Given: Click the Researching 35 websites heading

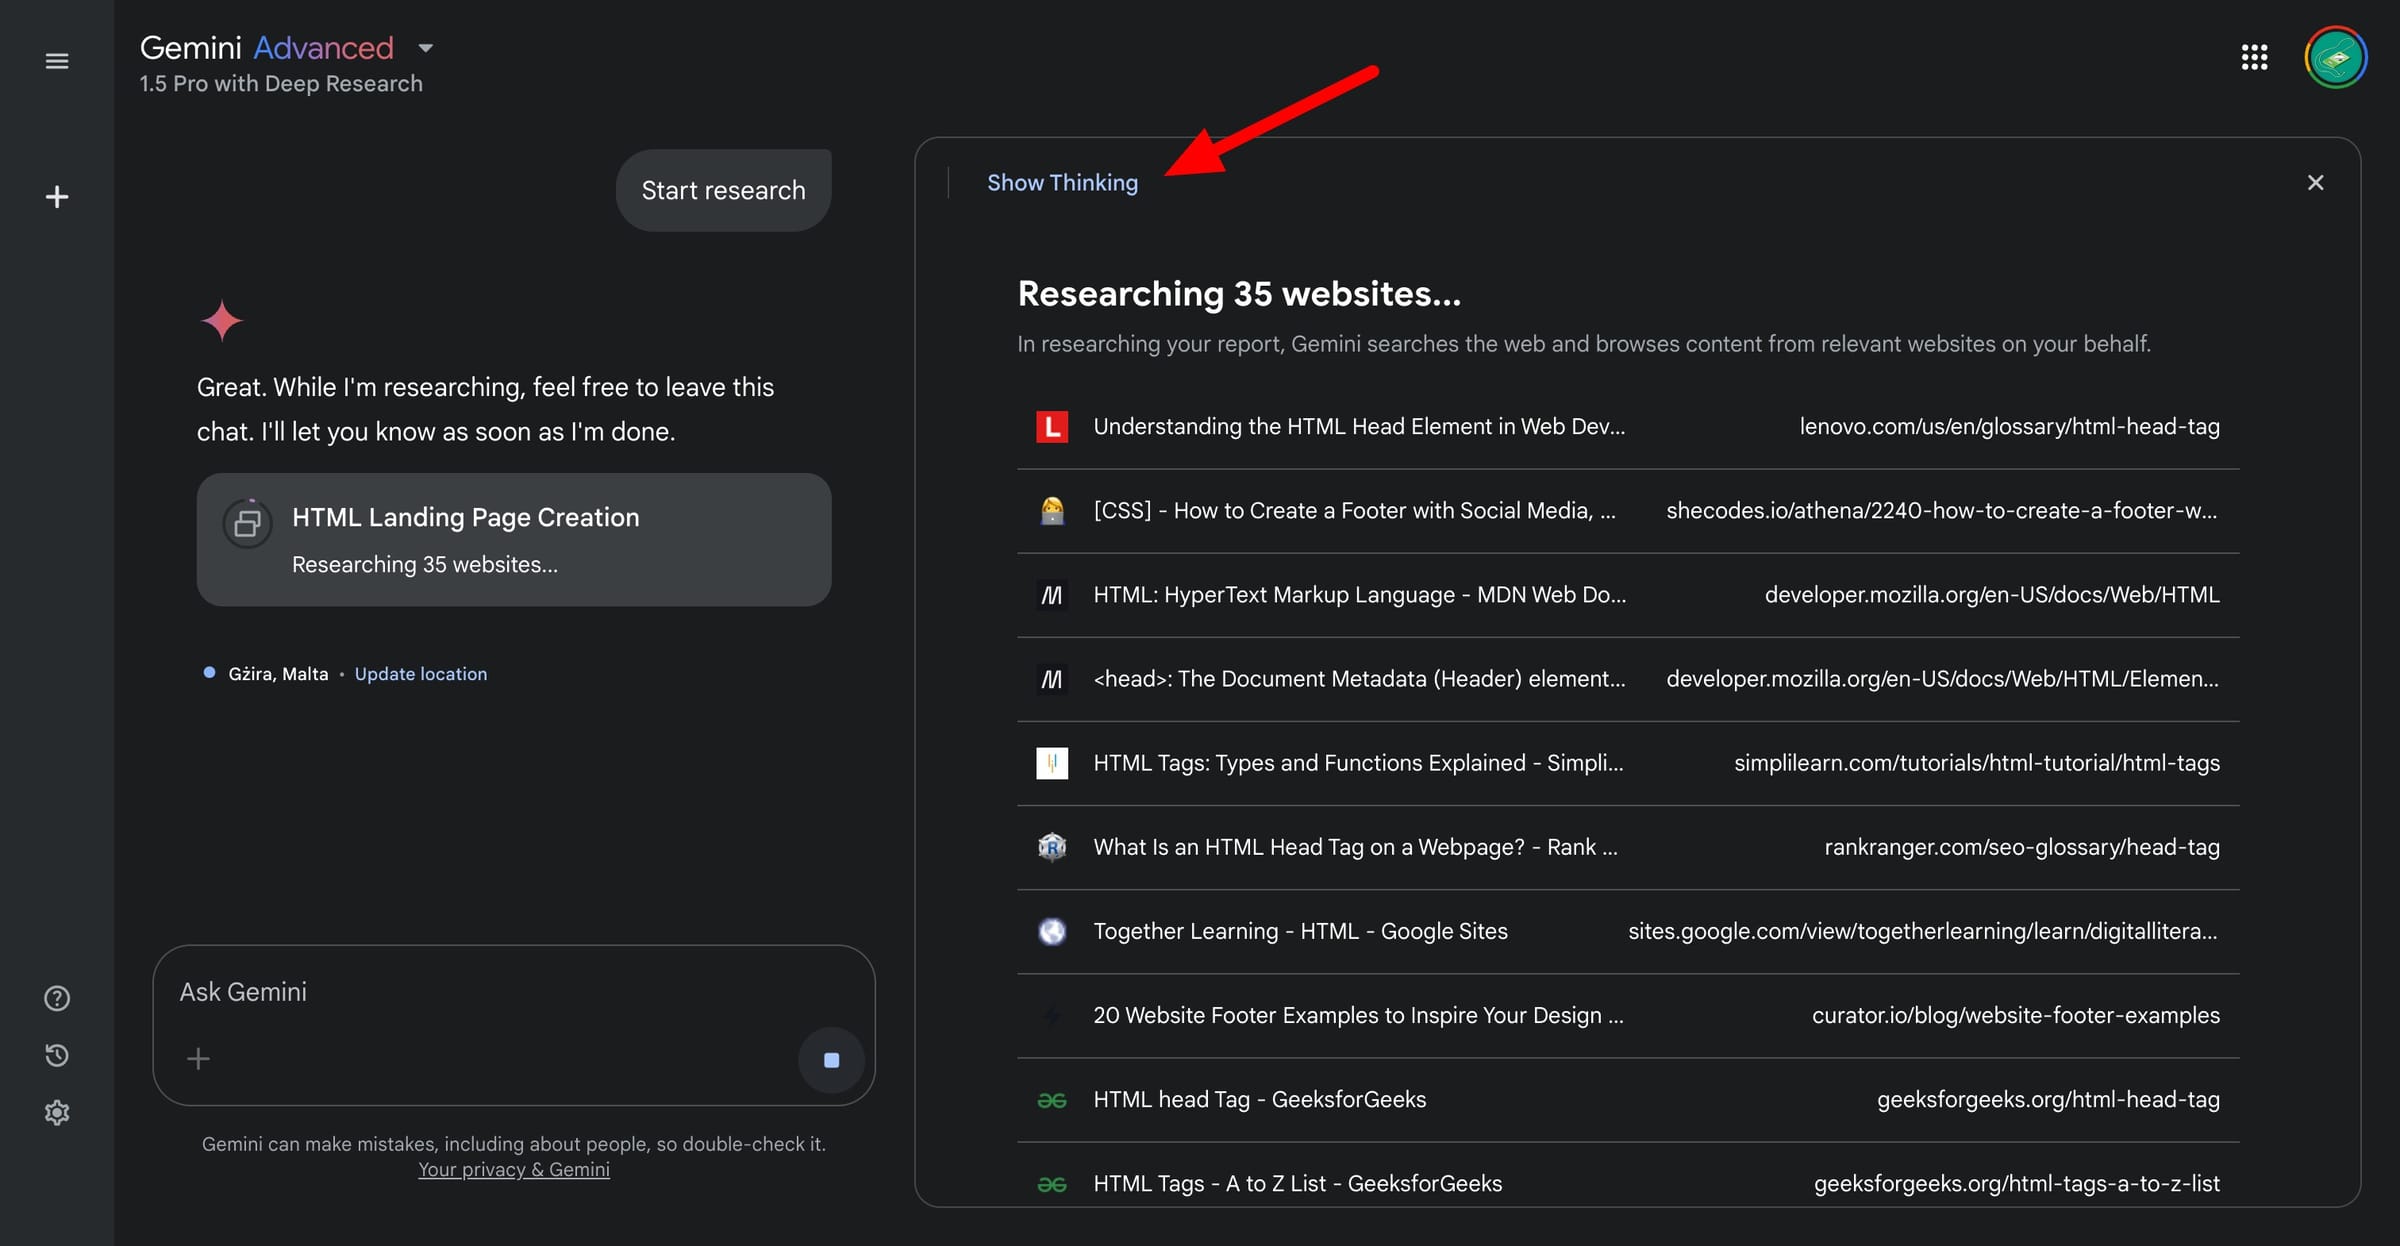Looking at the screenshot, I should pos(1239,294).
